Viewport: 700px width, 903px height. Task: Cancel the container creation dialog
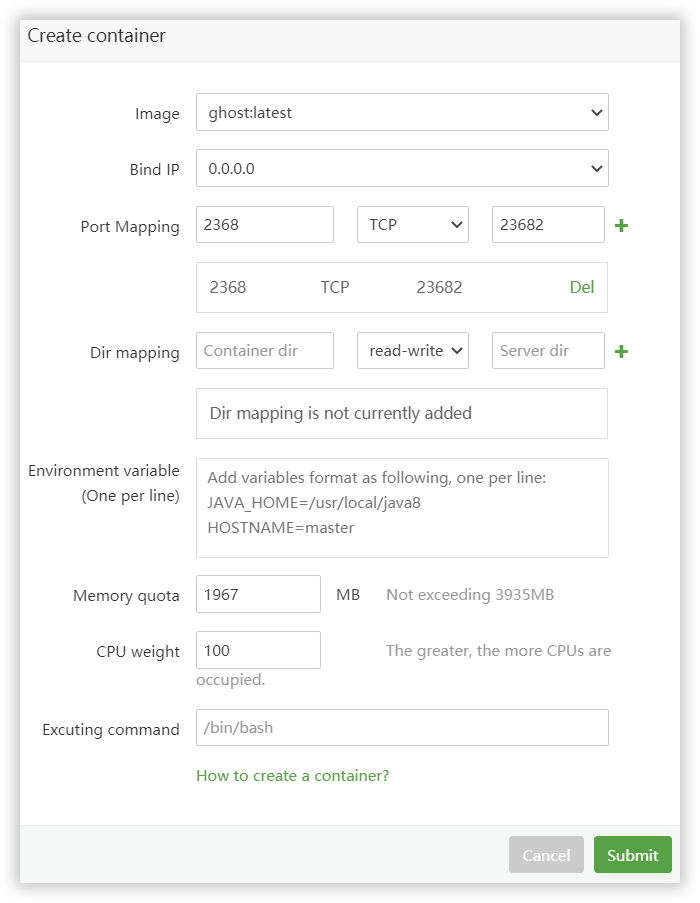click(x=546, y=855)
